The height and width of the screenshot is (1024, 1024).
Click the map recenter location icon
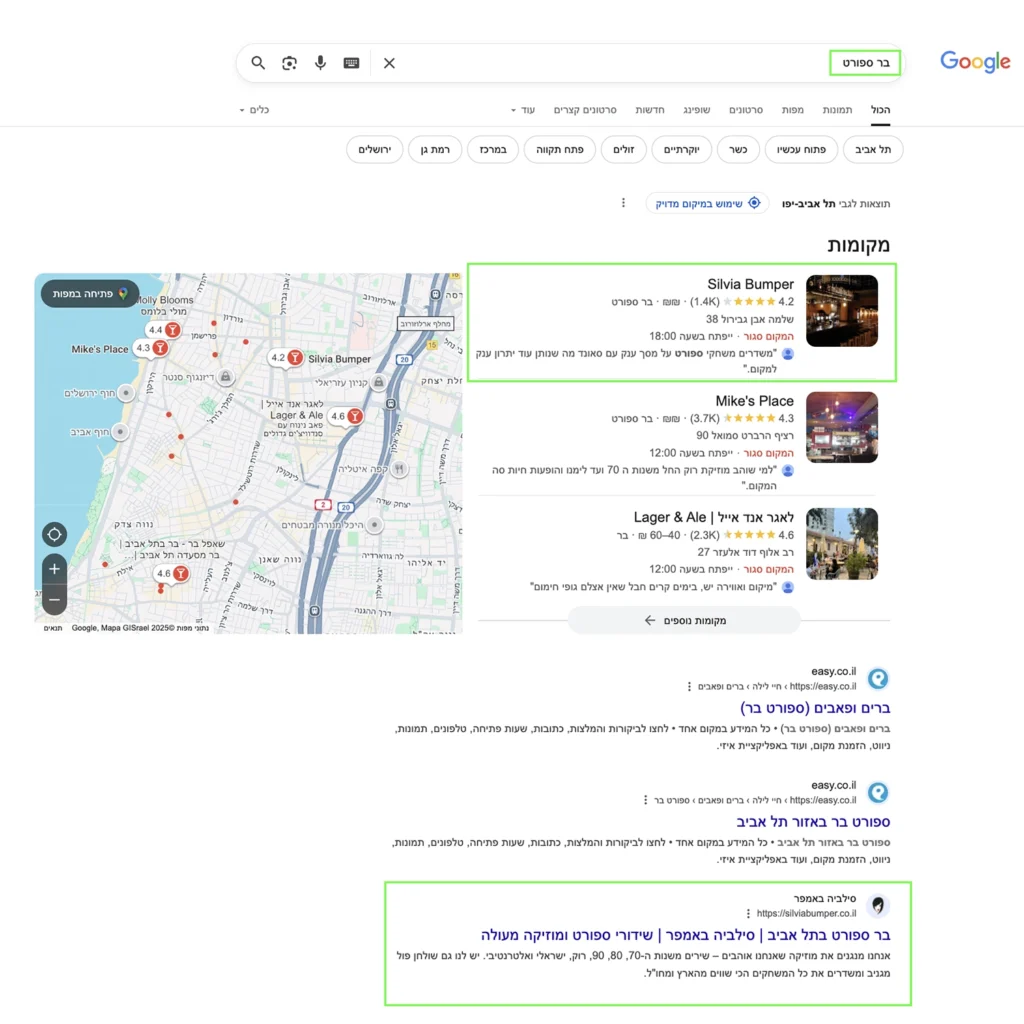(54, 534)
